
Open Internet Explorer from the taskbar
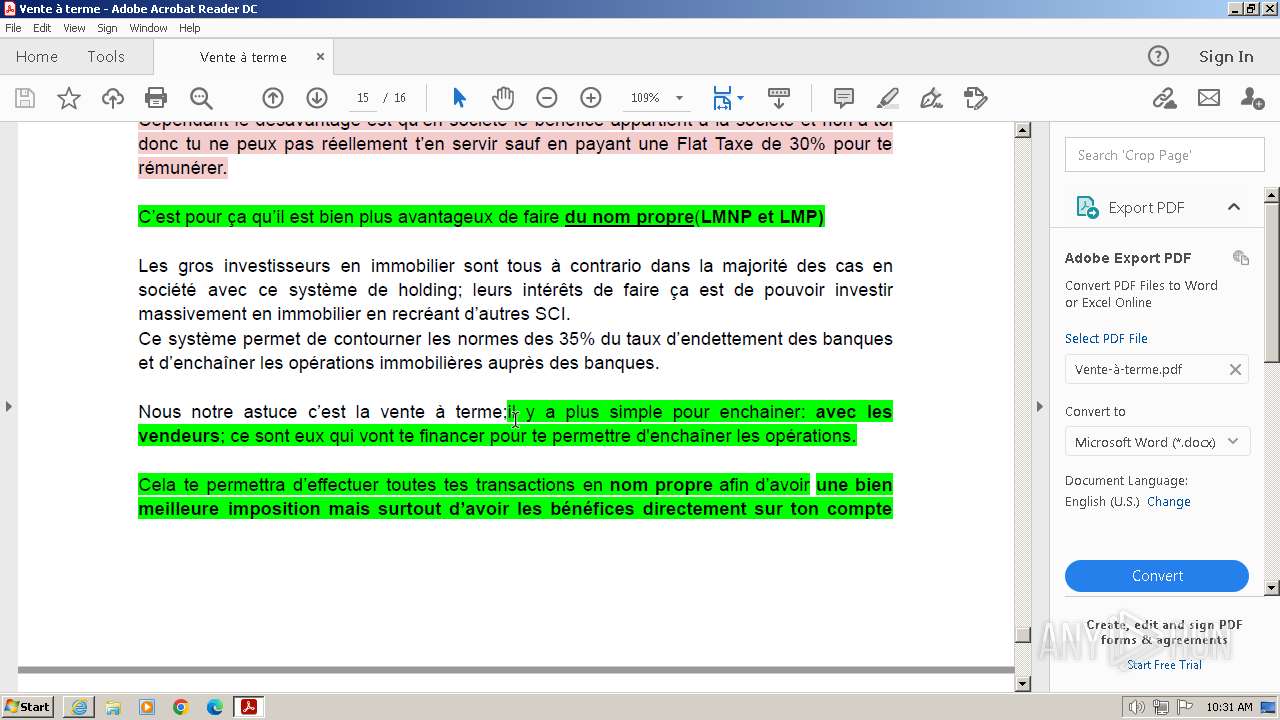point(79,707)
